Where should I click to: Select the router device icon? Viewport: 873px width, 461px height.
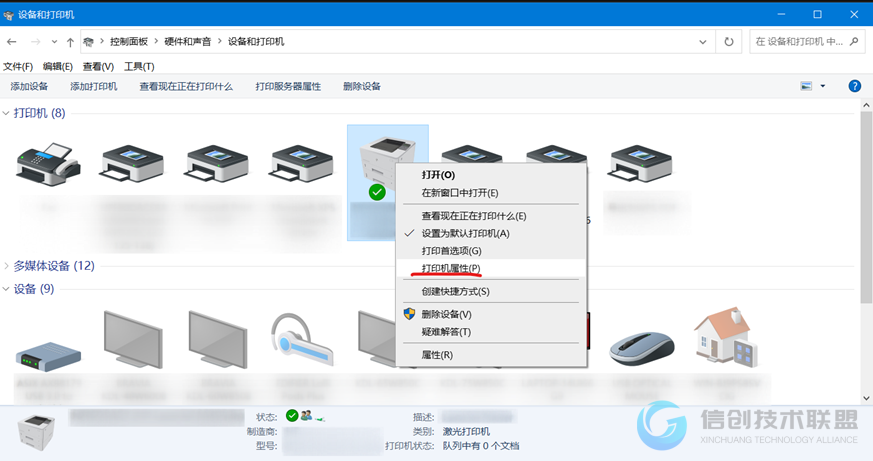tap(48, 356)
